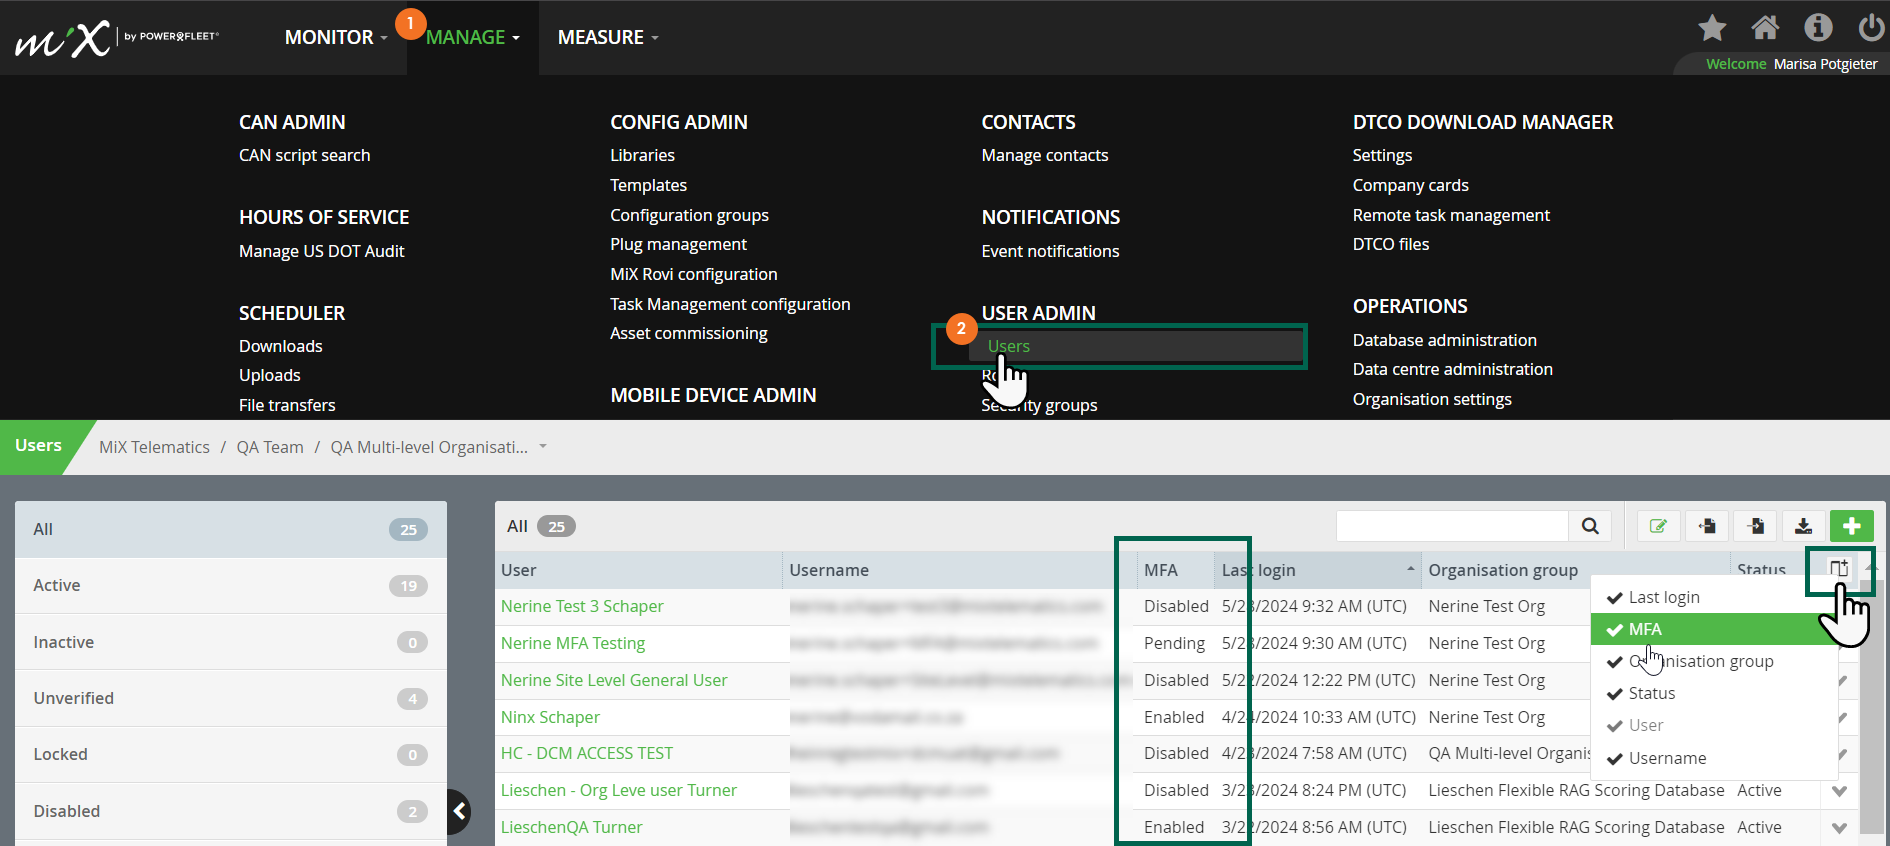Image resolution: width=1890 pixels, height=846 pixels.
Task: Click the MiX Telematics breadcrumb
Action: click(x=154, y=447)
